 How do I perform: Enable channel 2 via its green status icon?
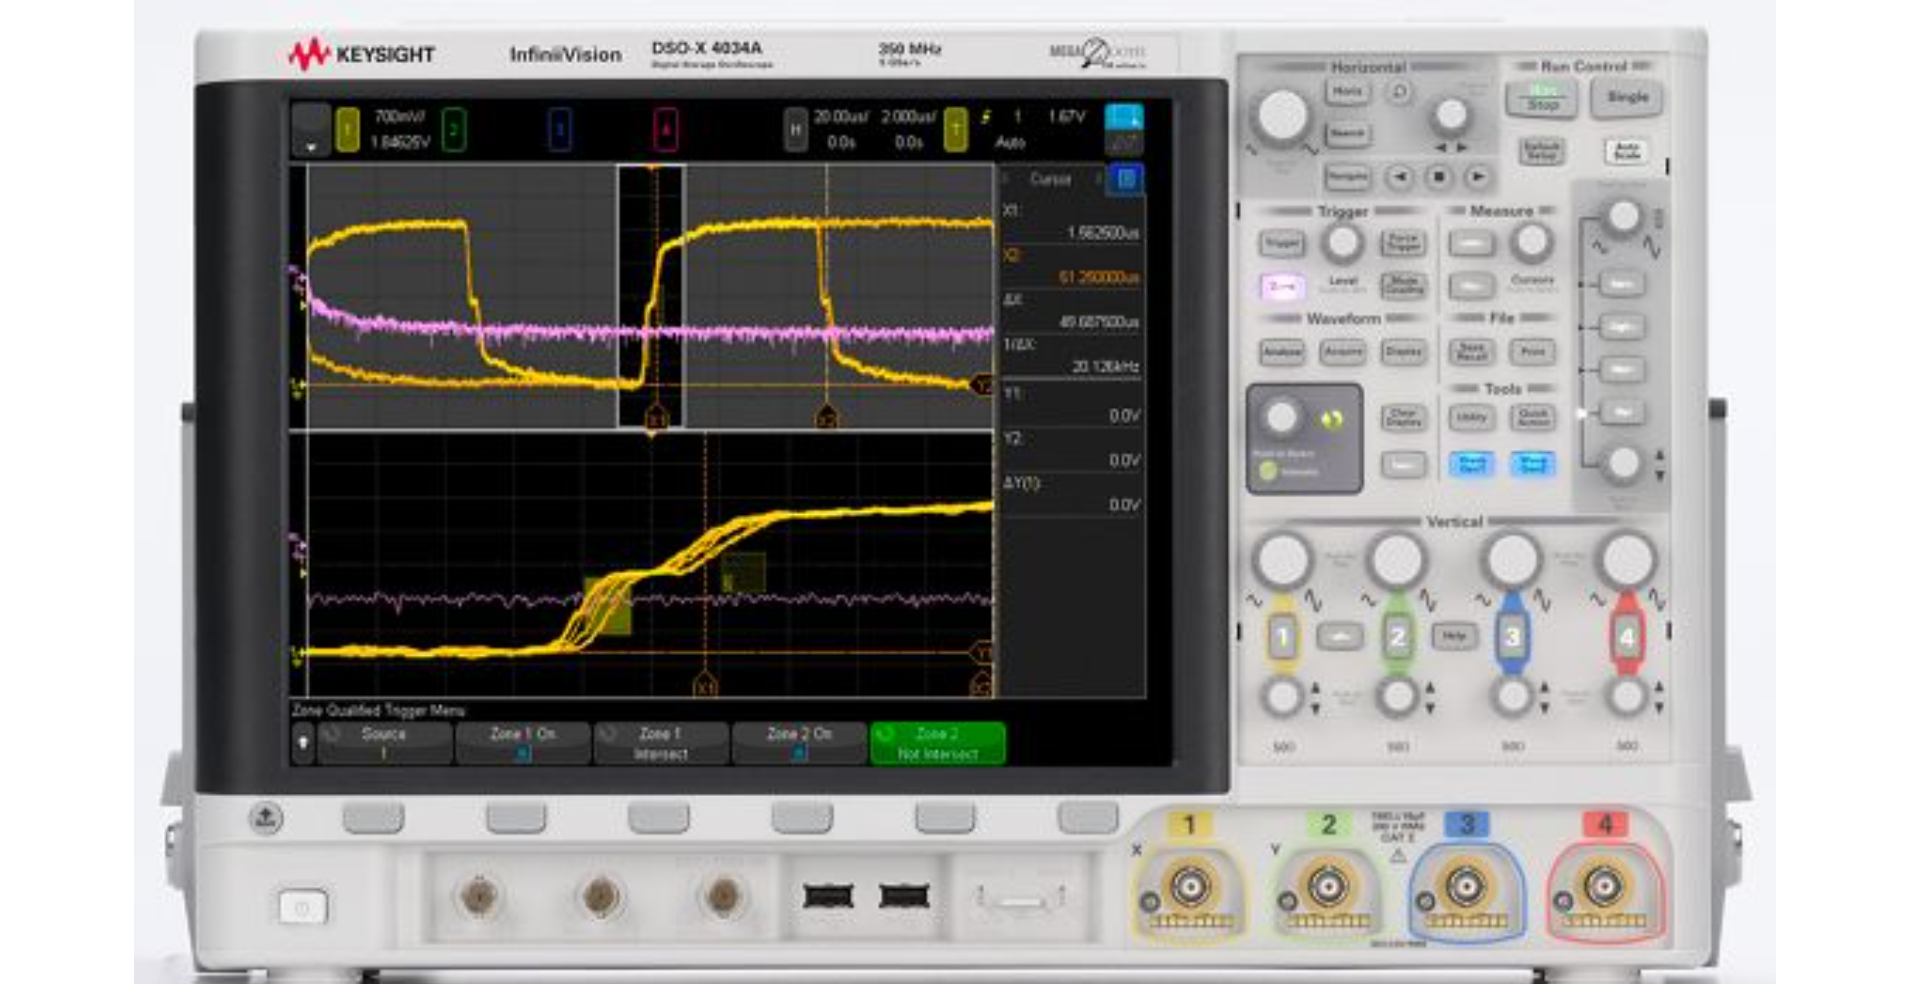pyautogui.click(x=455, y=130)
